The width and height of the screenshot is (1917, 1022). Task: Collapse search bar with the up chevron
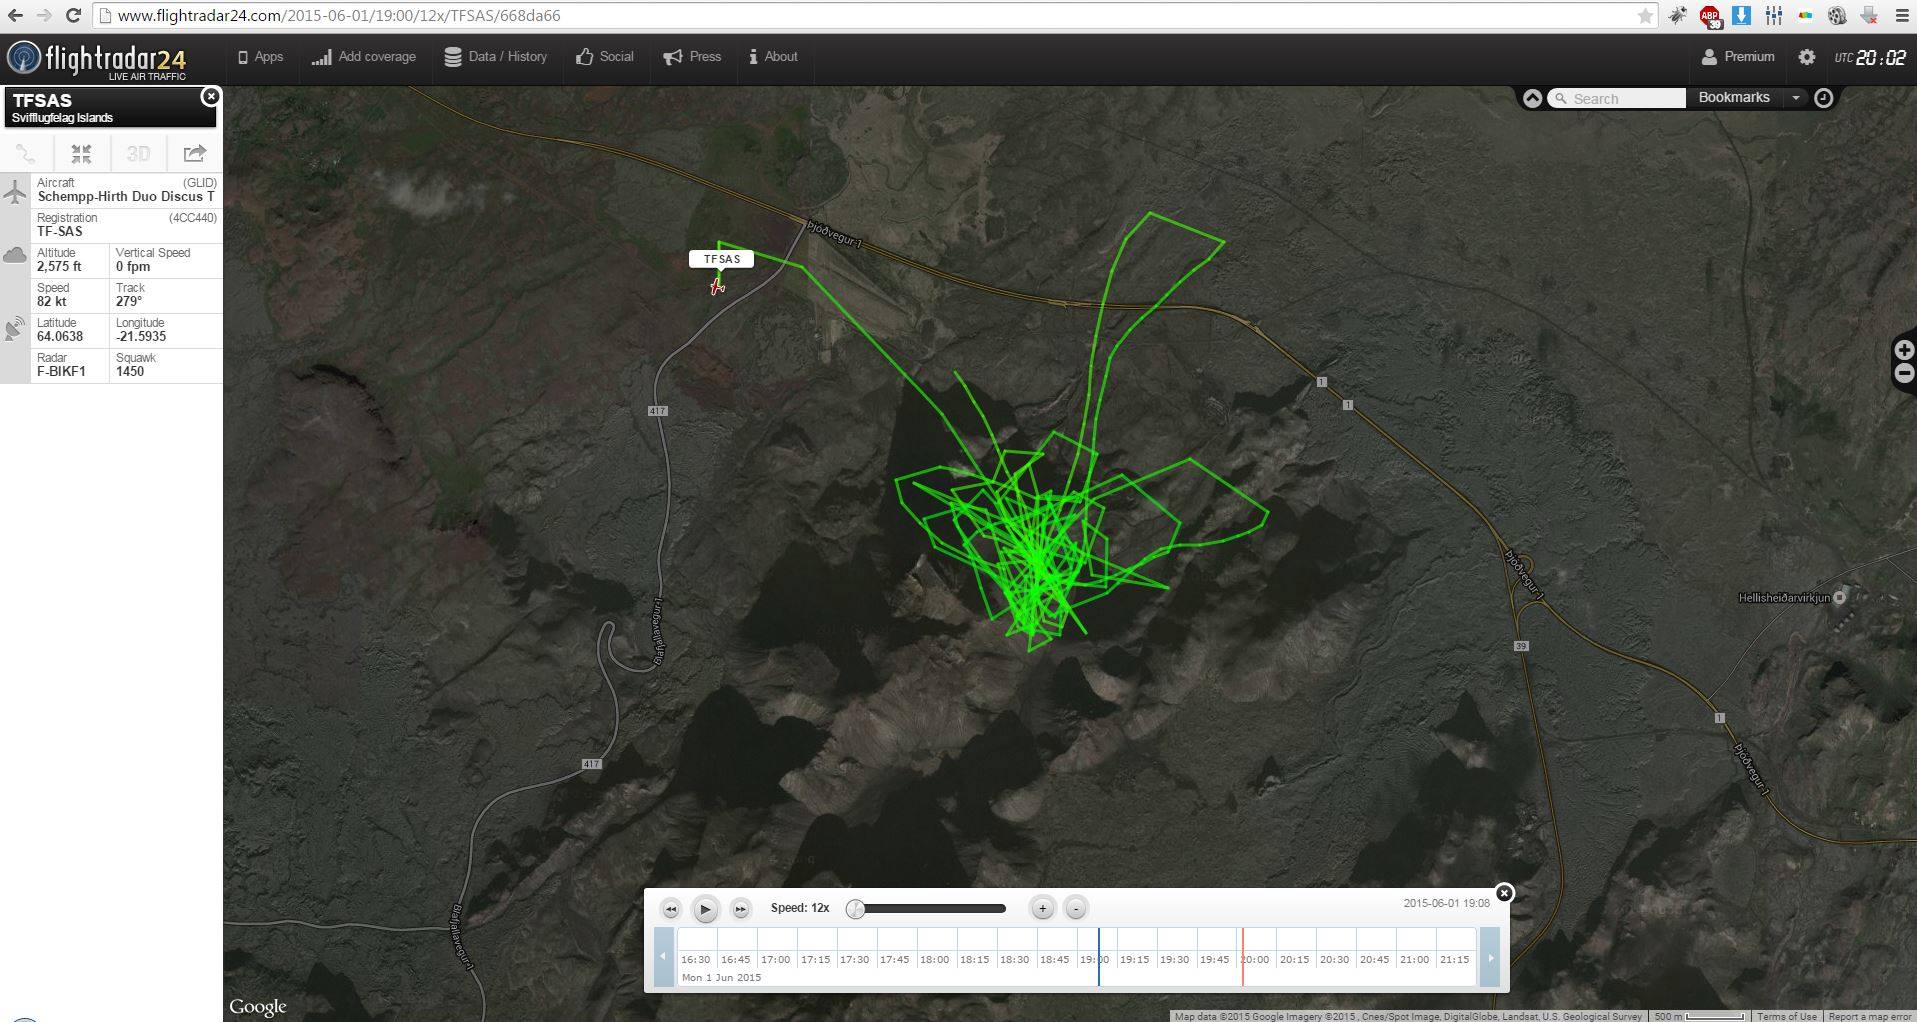pyautogui.click(x=1532, y=98)
